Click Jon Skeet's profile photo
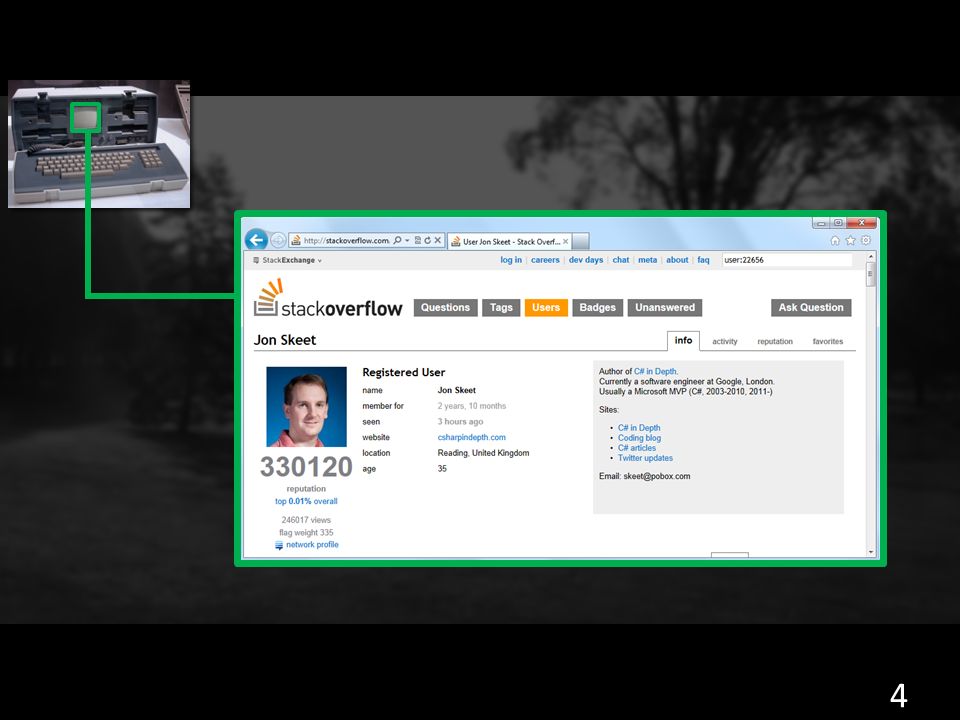This screenshot has height=720, width=960. pyautogui.click(x=306, y=407)
